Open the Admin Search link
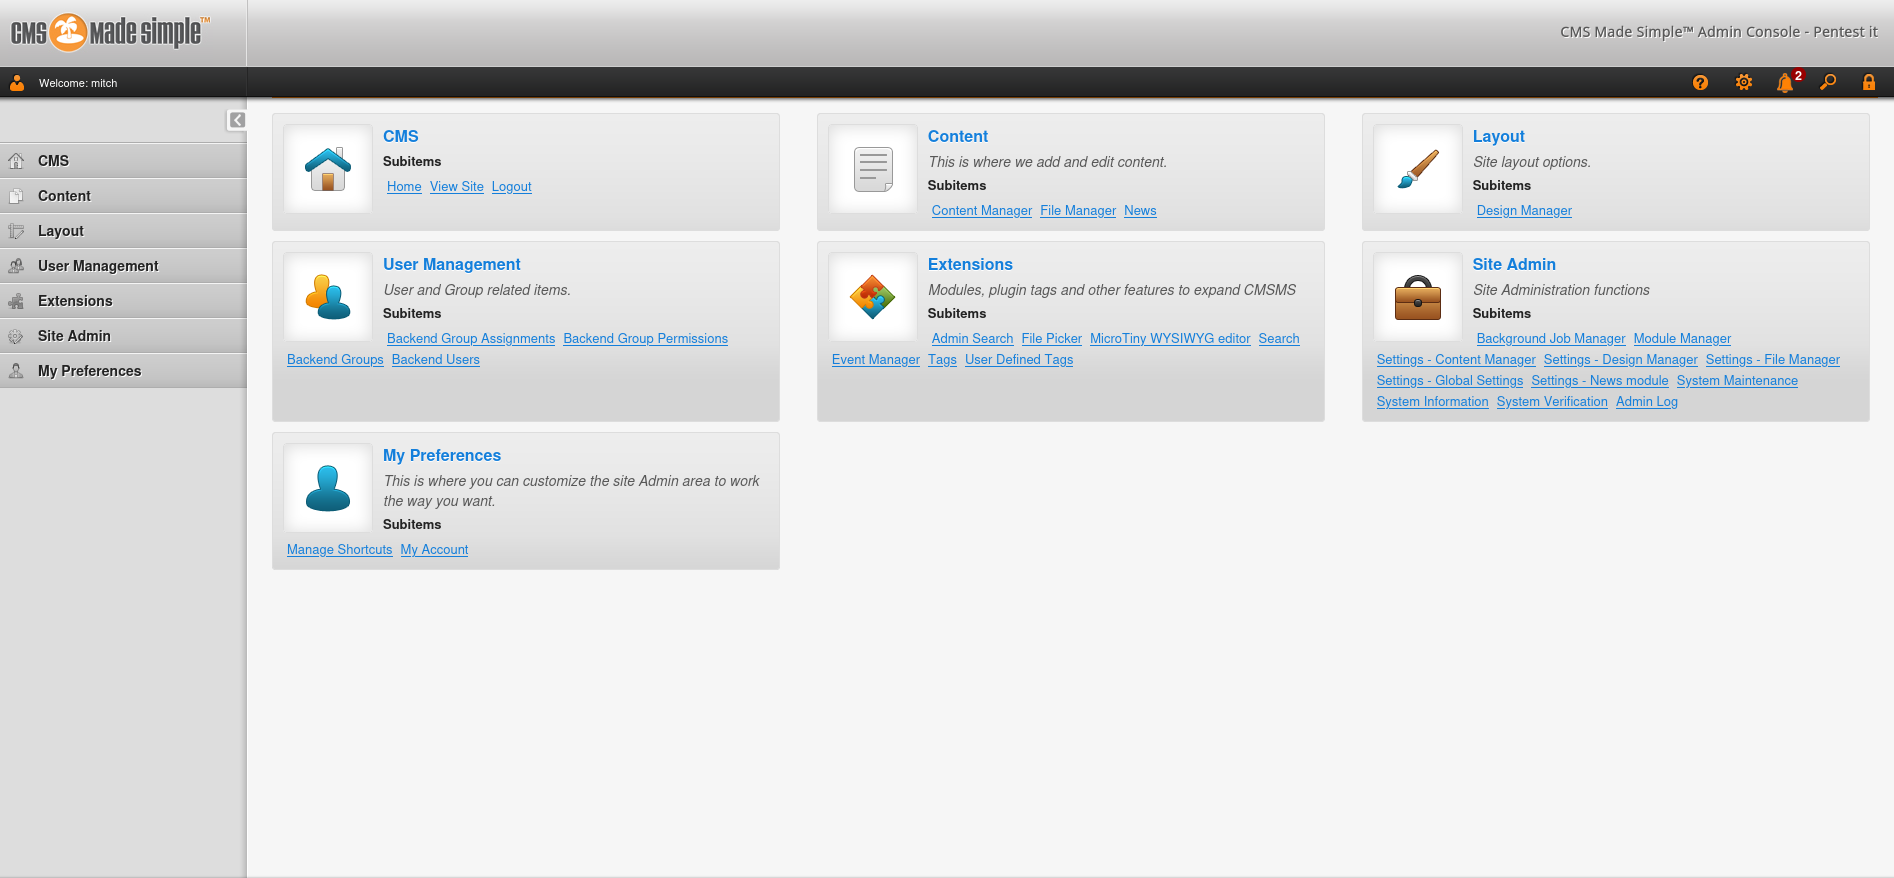The height and width of the screenshot is (878, 1894). (972, 339)
